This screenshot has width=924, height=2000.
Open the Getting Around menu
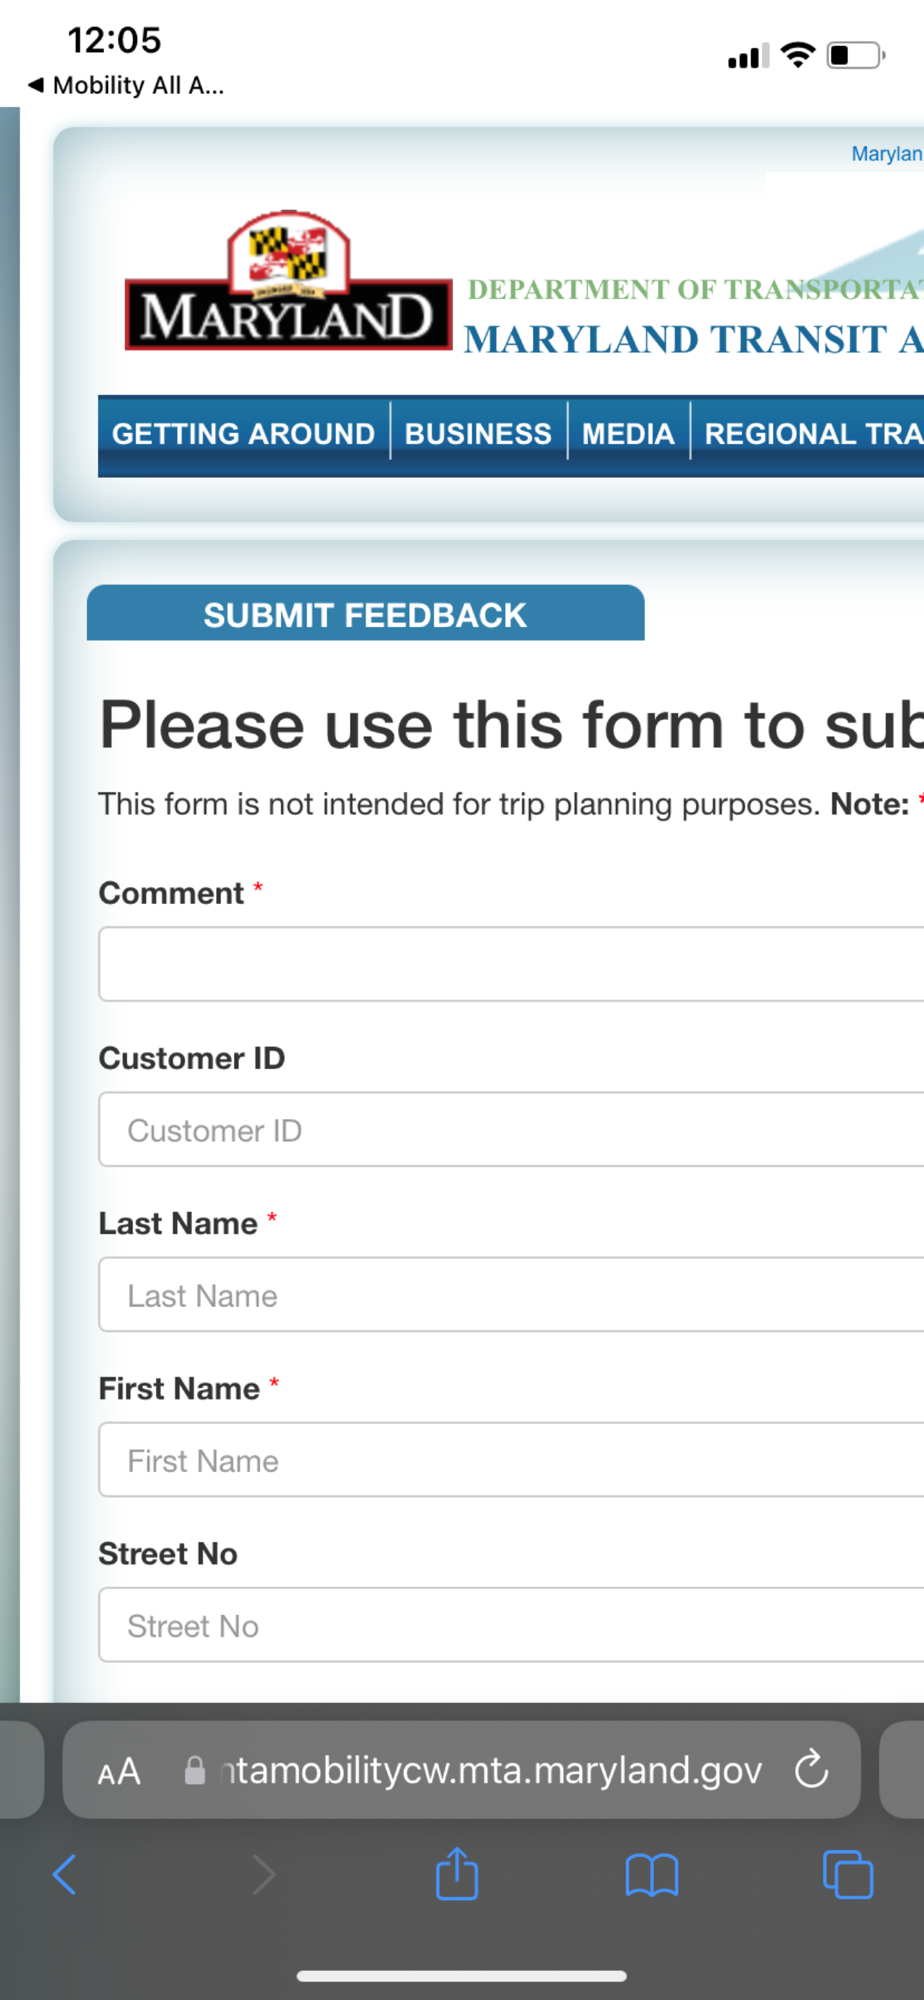pos(243,434)
